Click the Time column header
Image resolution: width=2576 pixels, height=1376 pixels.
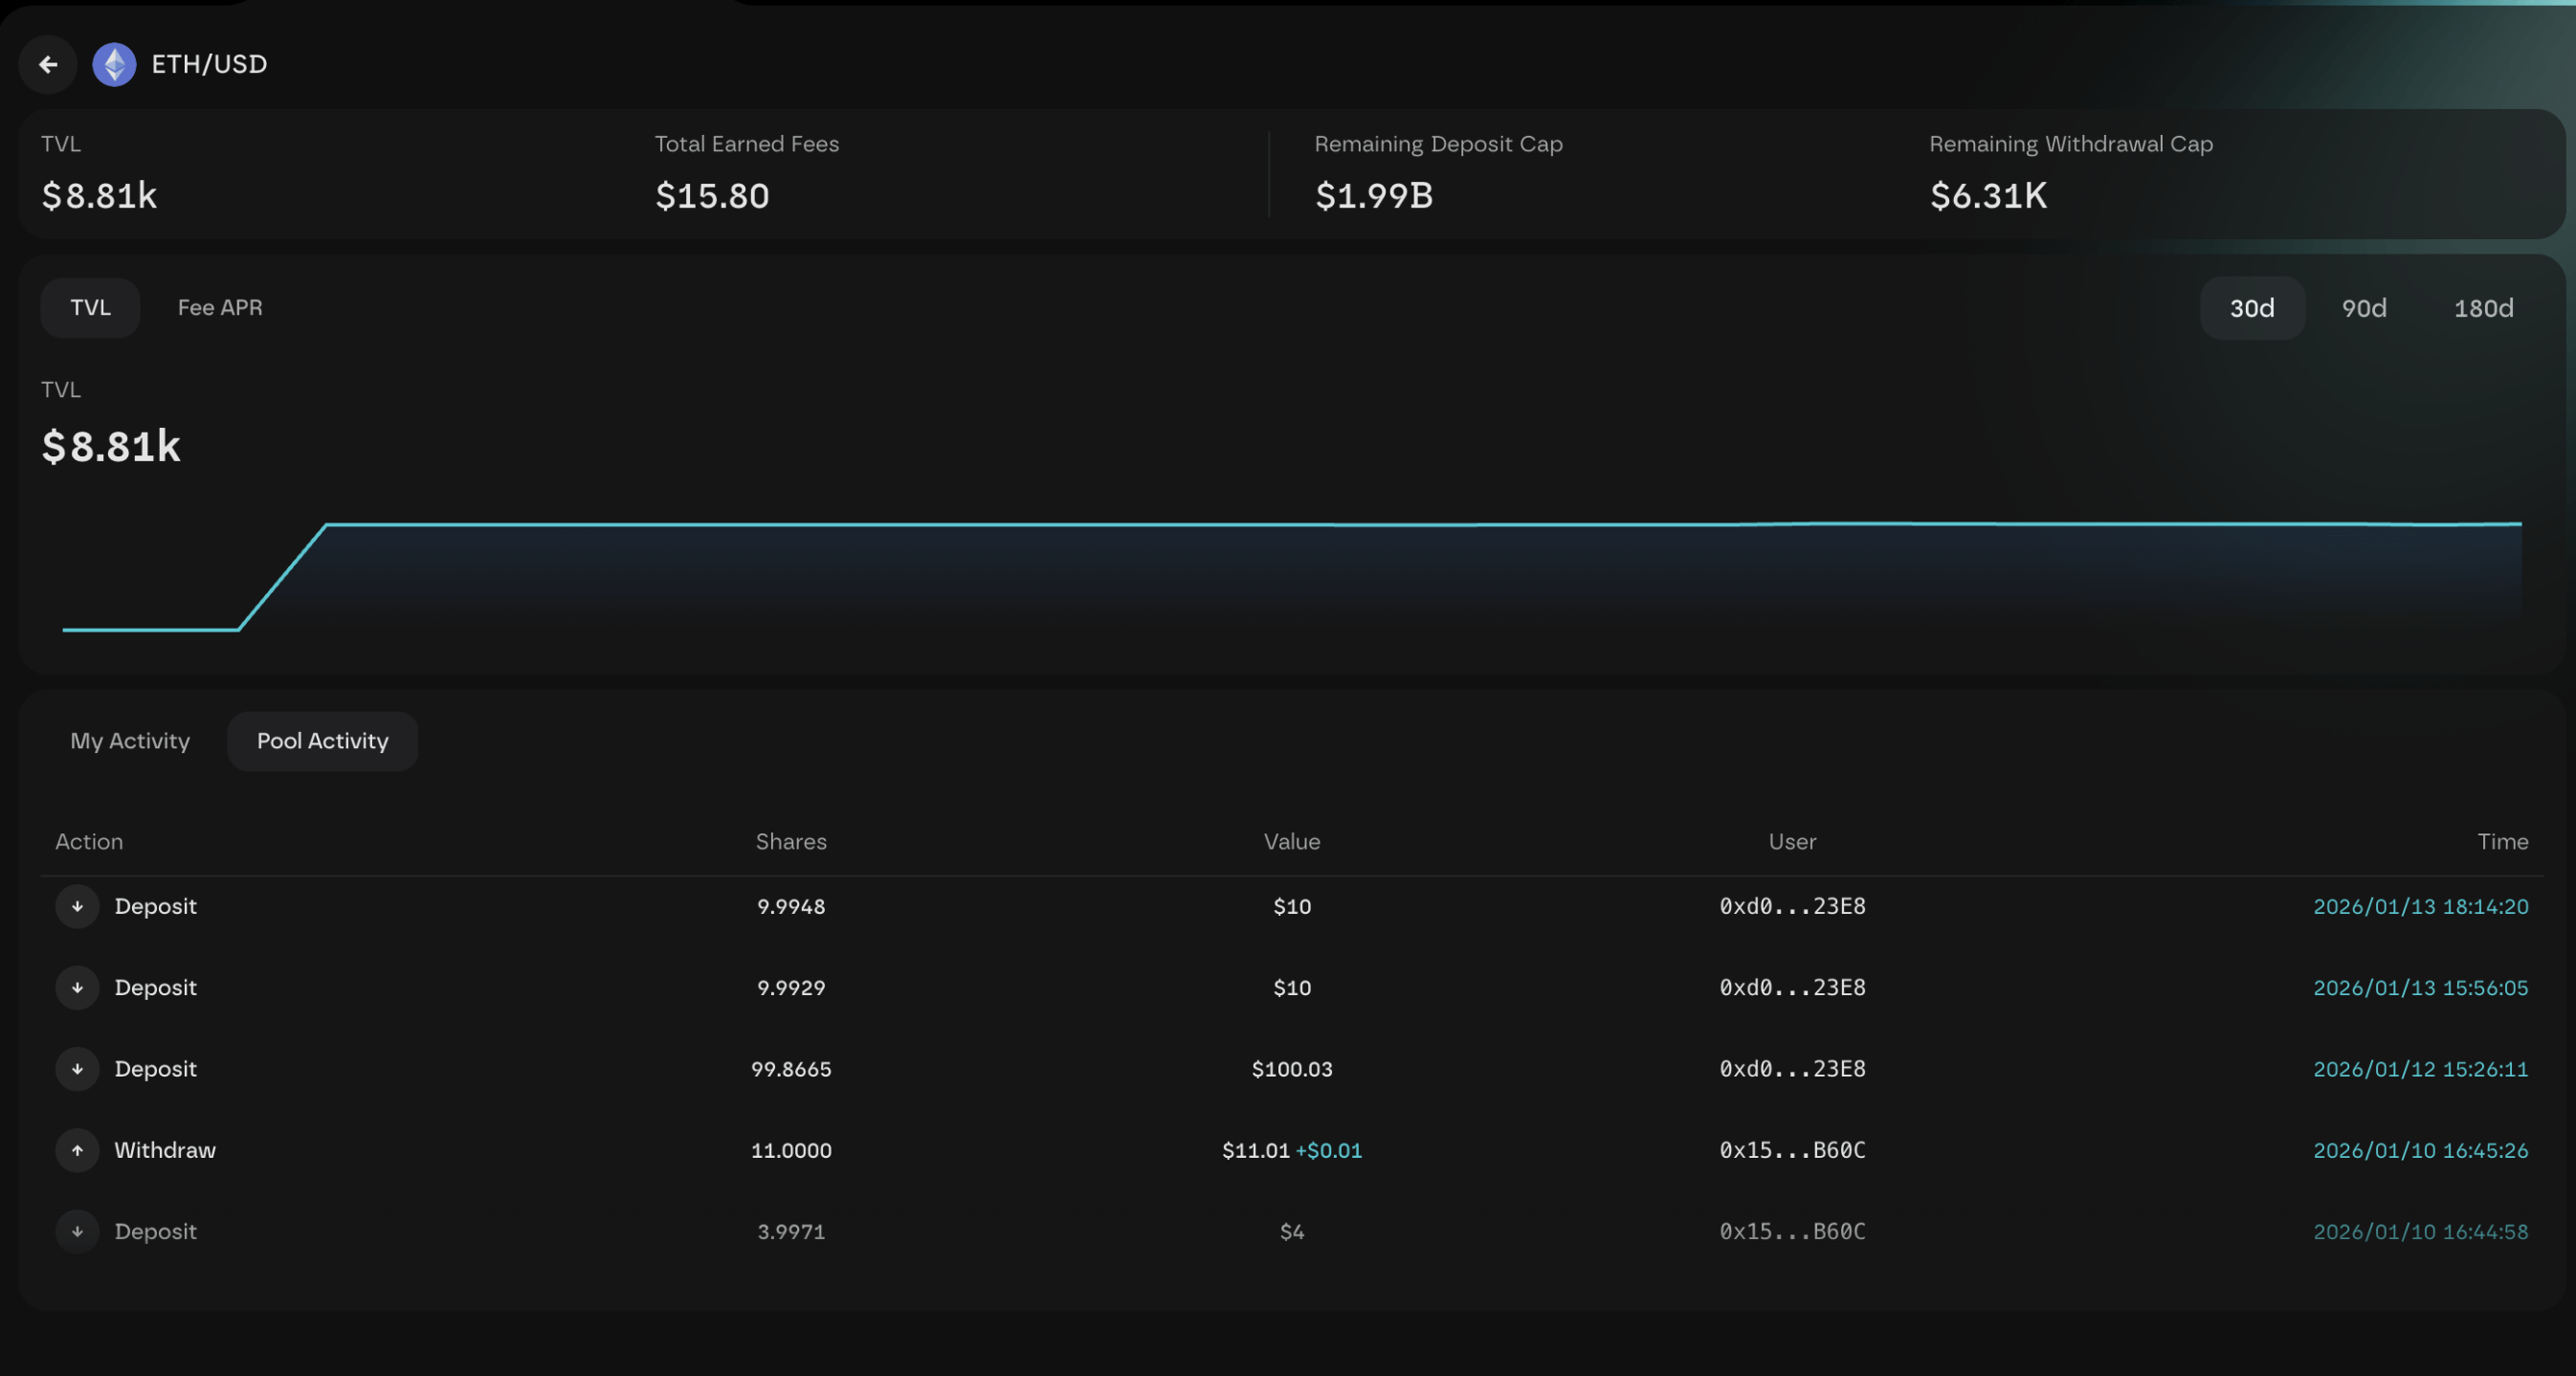2502,842
